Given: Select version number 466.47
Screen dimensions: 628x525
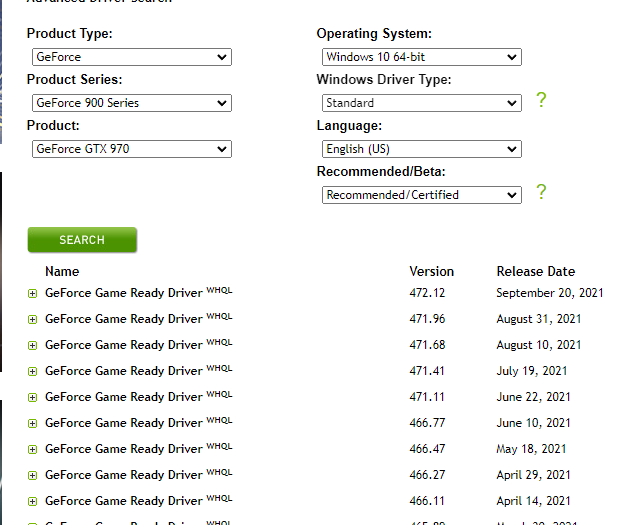Looking at the screenshot, I should [x=427, y=449].
